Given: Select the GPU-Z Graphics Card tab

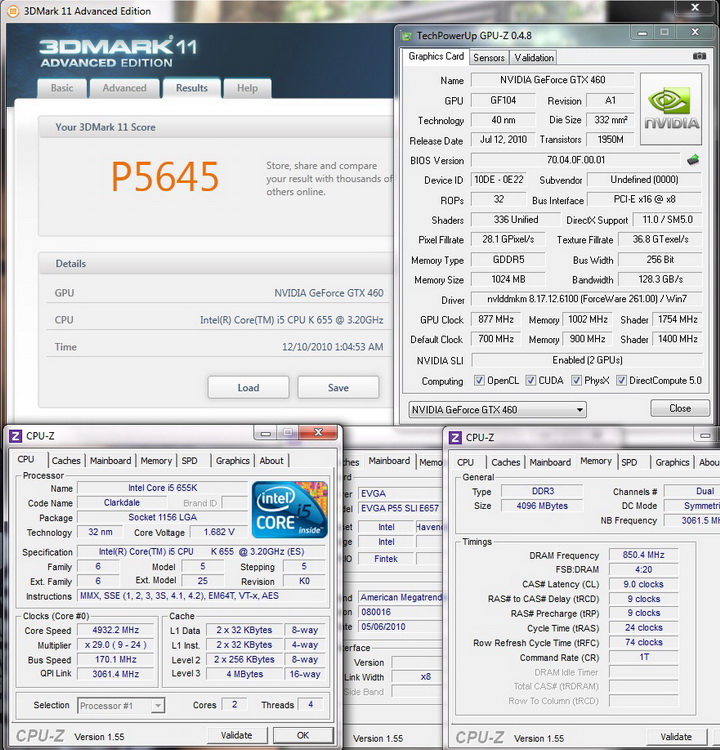Looking at the screenshot, I should click(436, 56).
